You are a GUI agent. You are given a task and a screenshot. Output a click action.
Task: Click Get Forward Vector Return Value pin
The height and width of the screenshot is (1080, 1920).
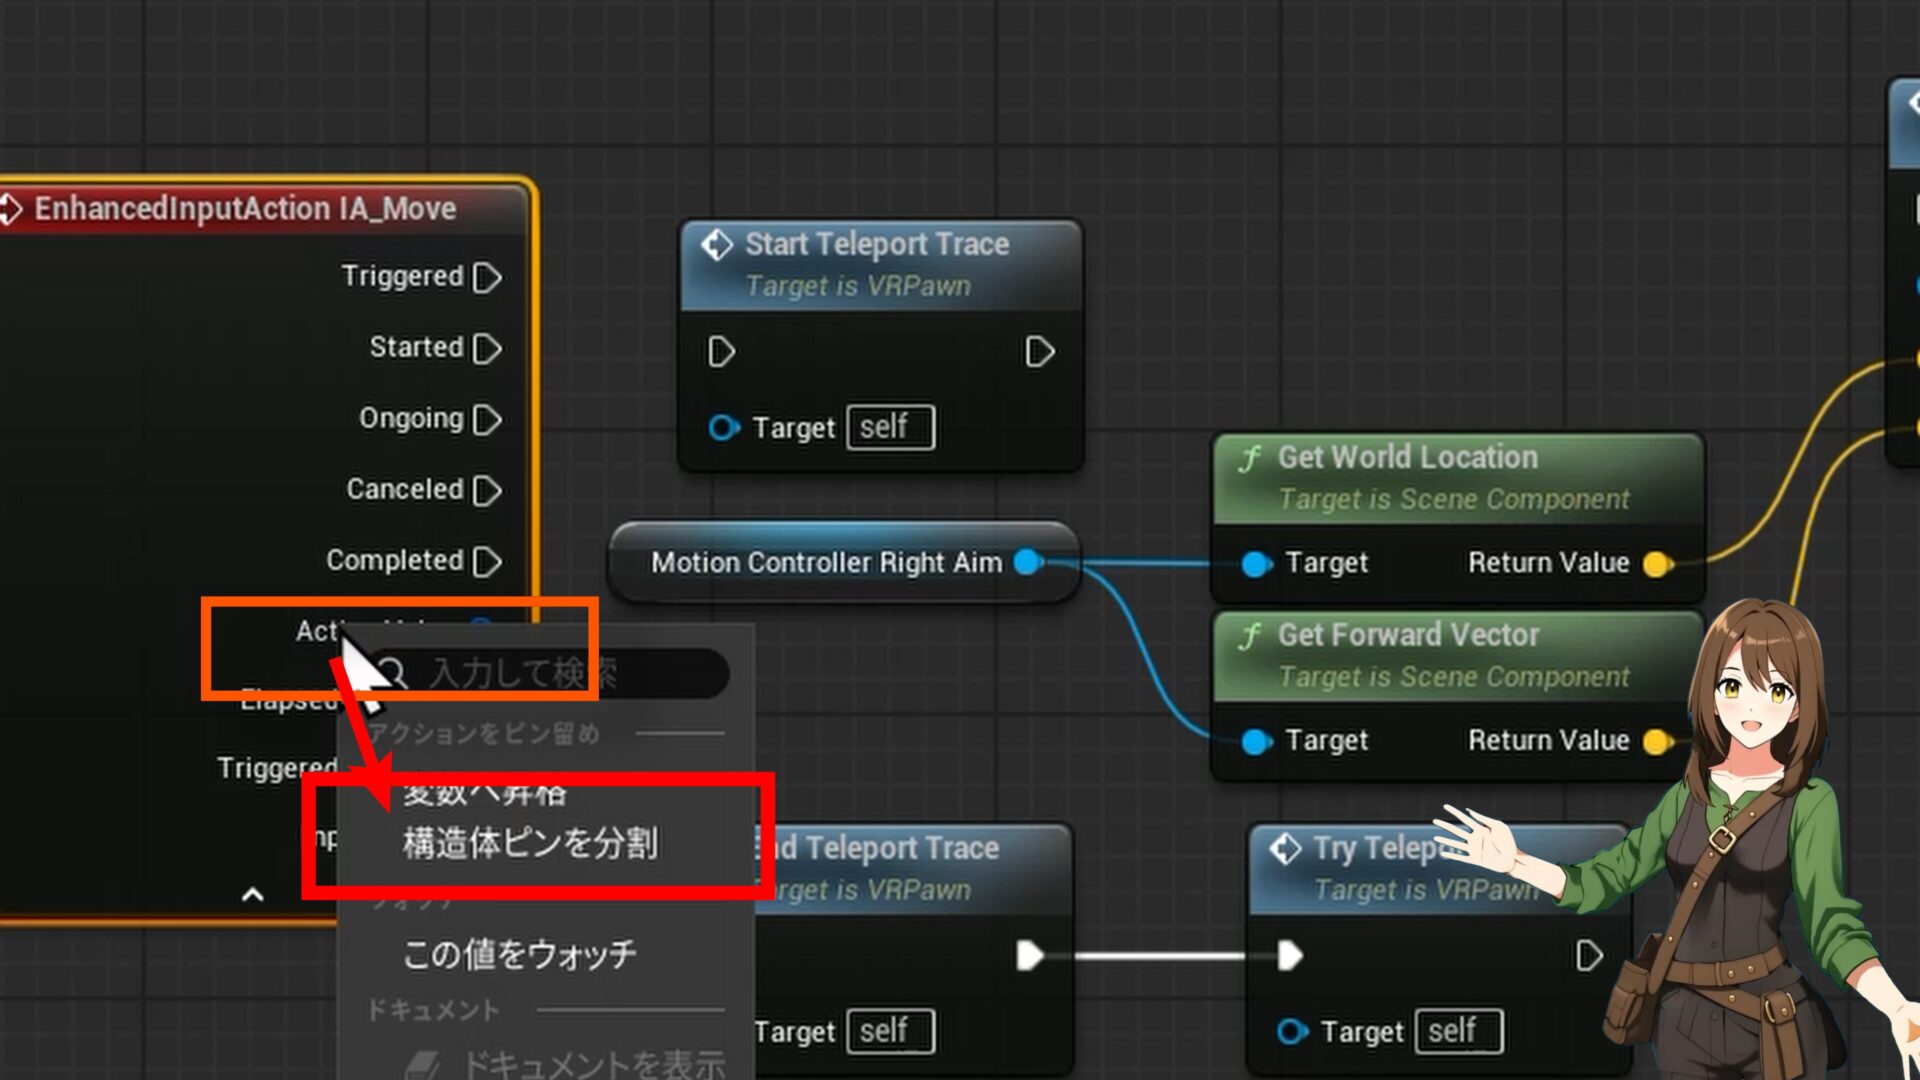point(1656,741)
